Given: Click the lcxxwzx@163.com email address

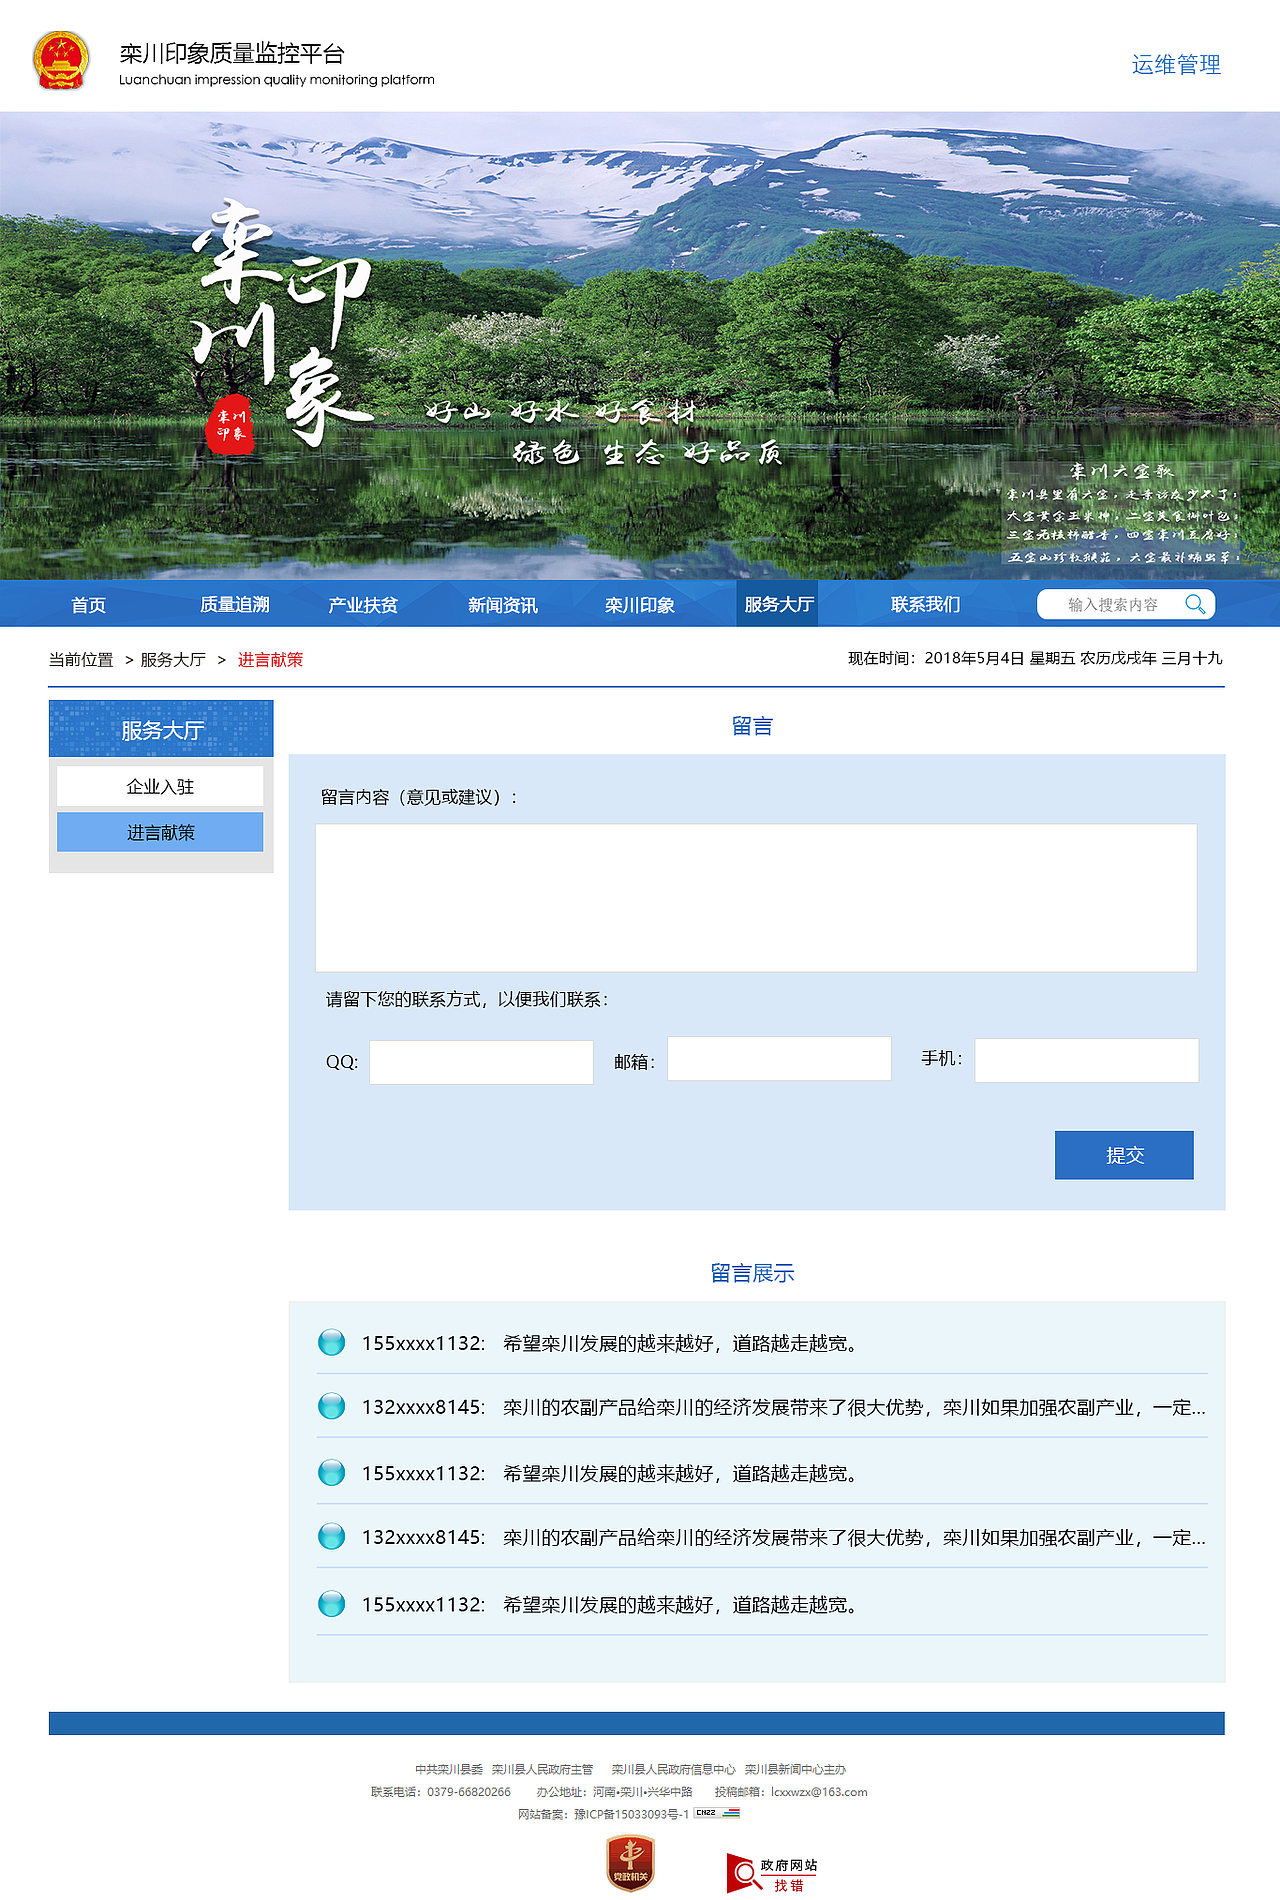Looking at the screenshot, I should [819, 1792].
